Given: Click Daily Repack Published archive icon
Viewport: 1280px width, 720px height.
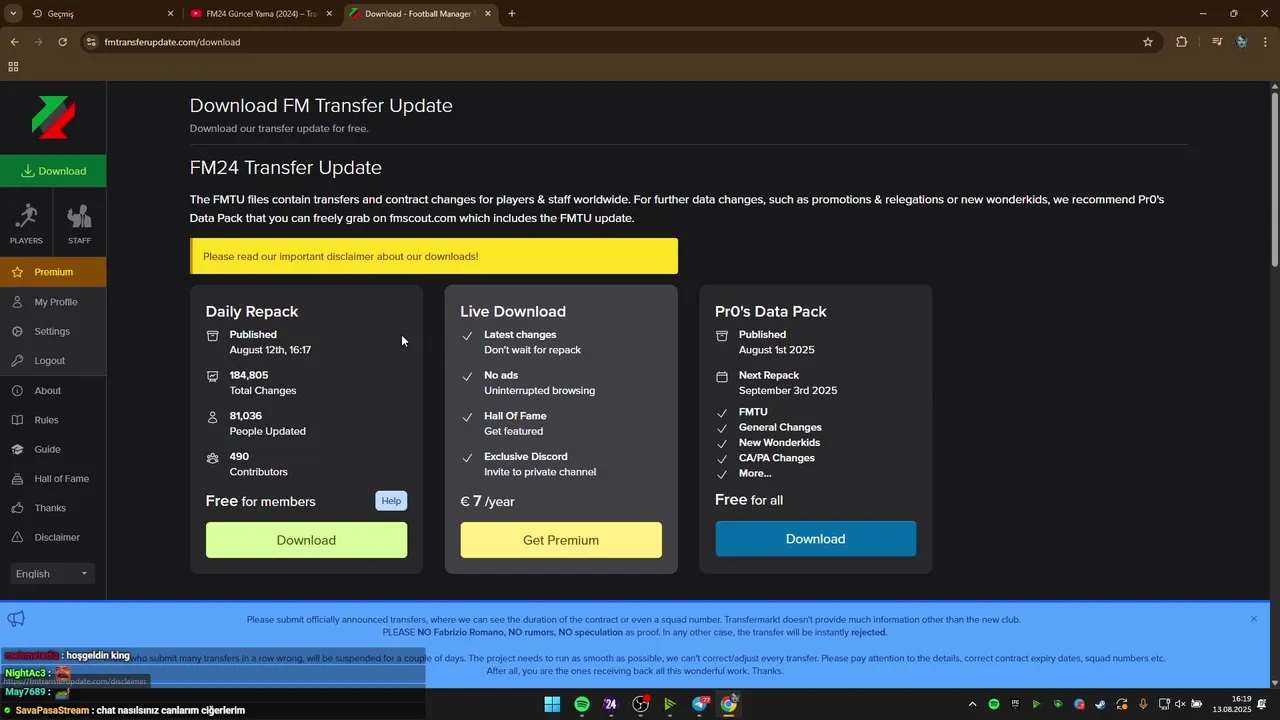Looking at the screenshot, I should pyautogui.click(x=212, y=336).
